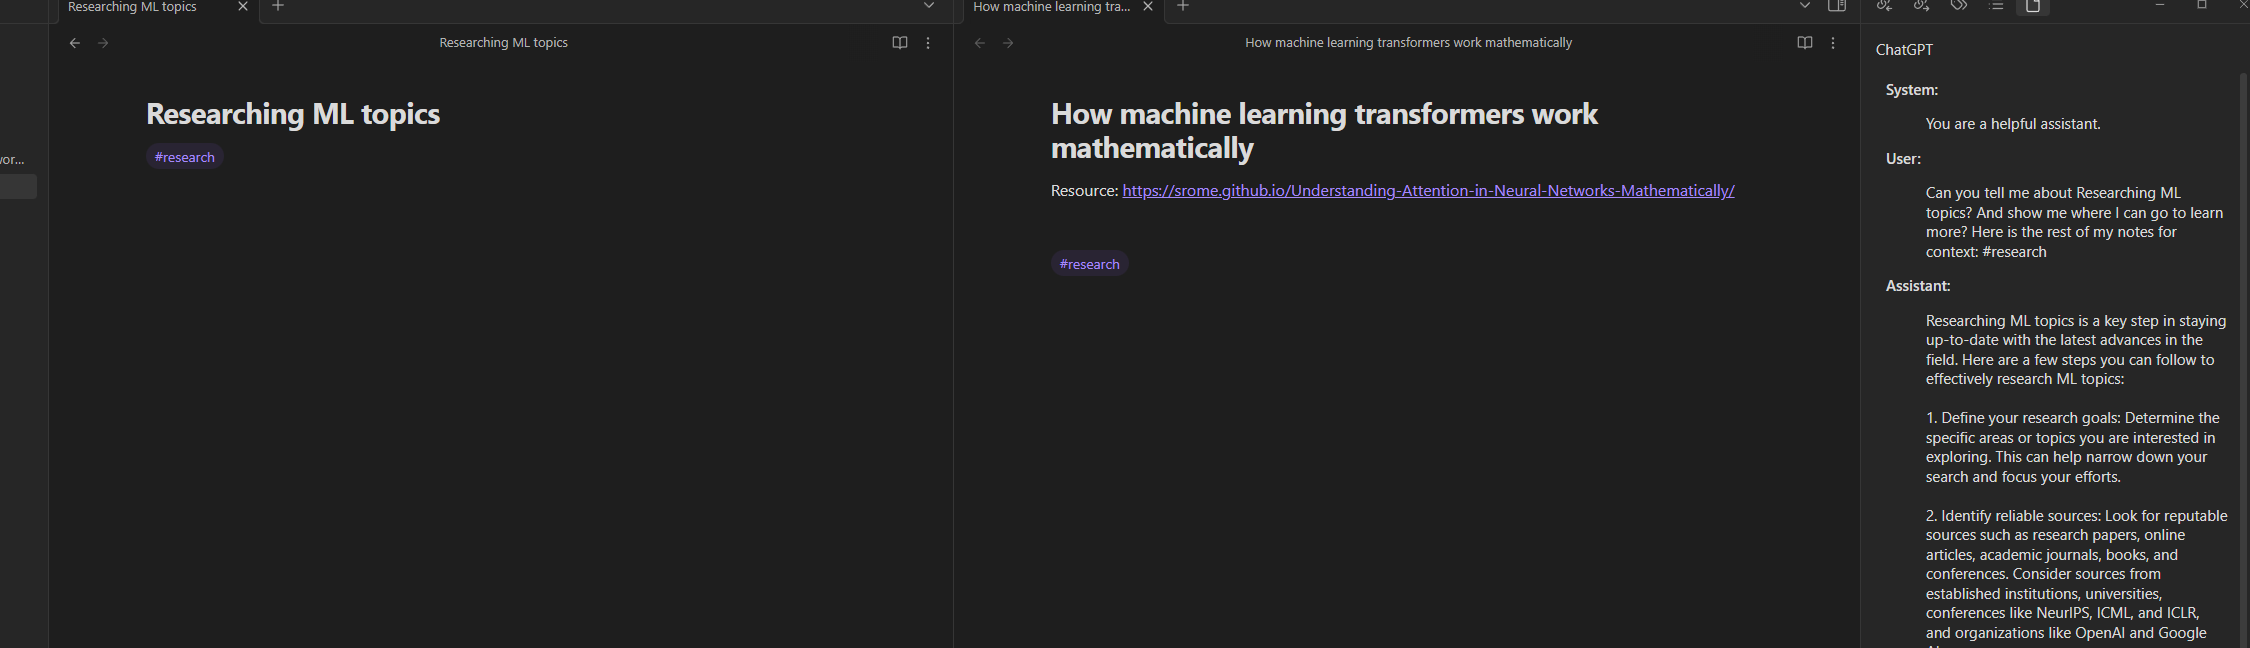
Task: Click #research tag in the transformers note
Action: pos(1089,264)
